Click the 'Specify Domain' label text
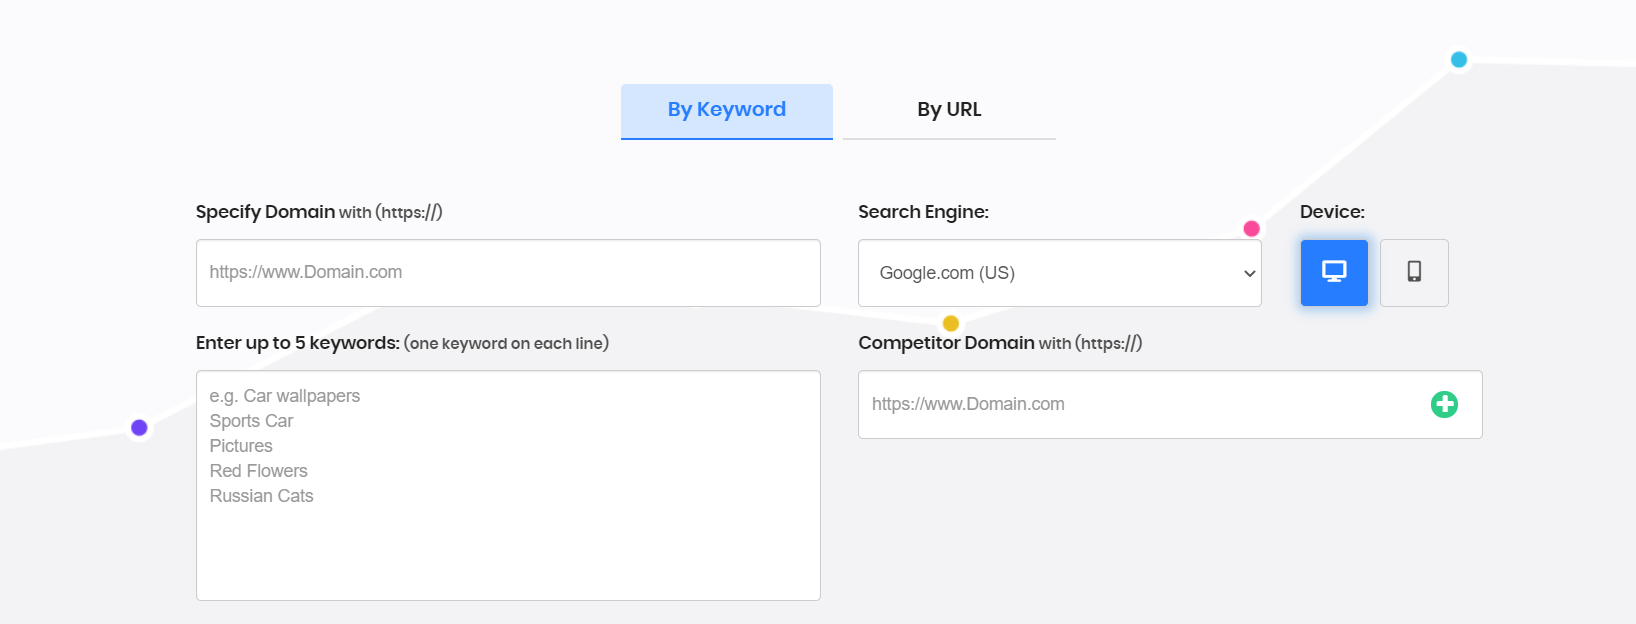The width and height of the screenshot is (1636, 624). [265, 212]
